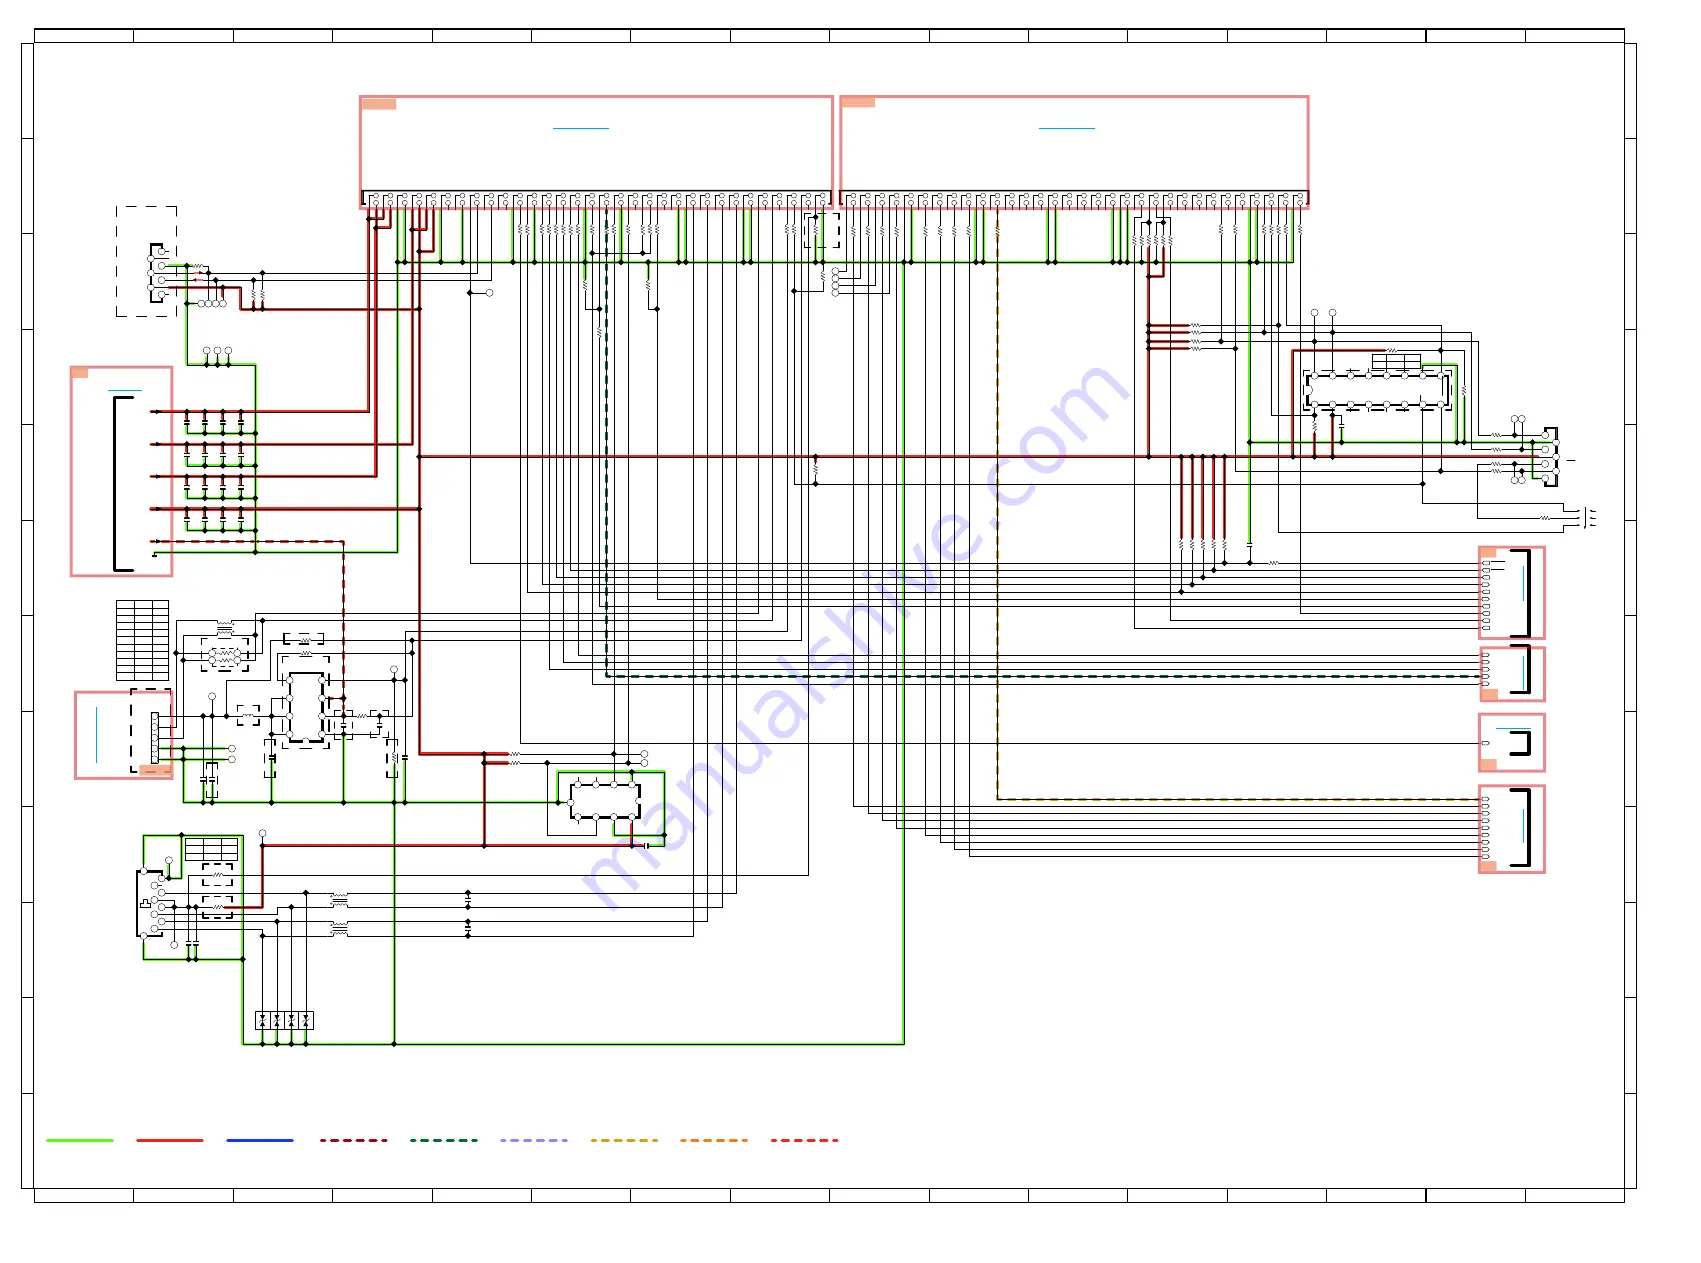Select the dark green dashed legend line
The image size is (1701, 1263).
click(x=443, y=1140)
